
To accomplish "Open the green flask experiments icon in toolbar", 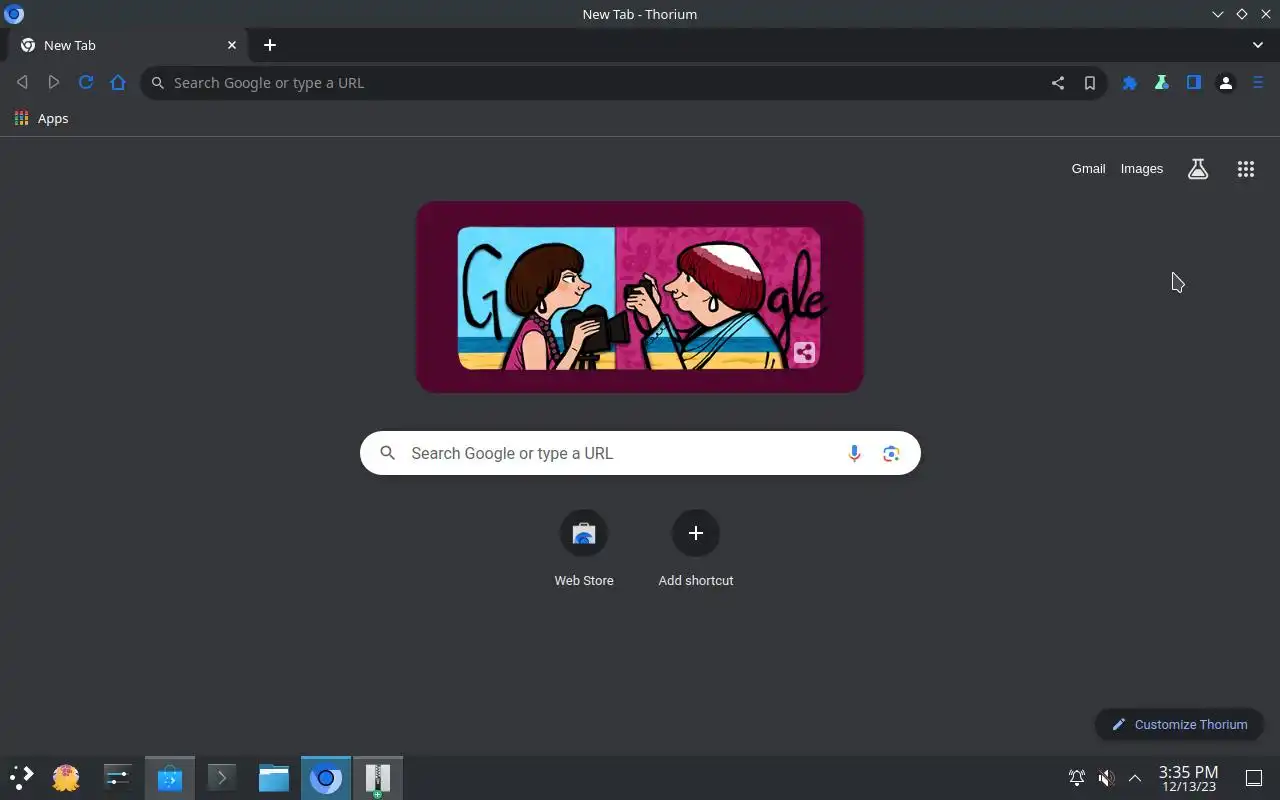I will pos(1162,83).
